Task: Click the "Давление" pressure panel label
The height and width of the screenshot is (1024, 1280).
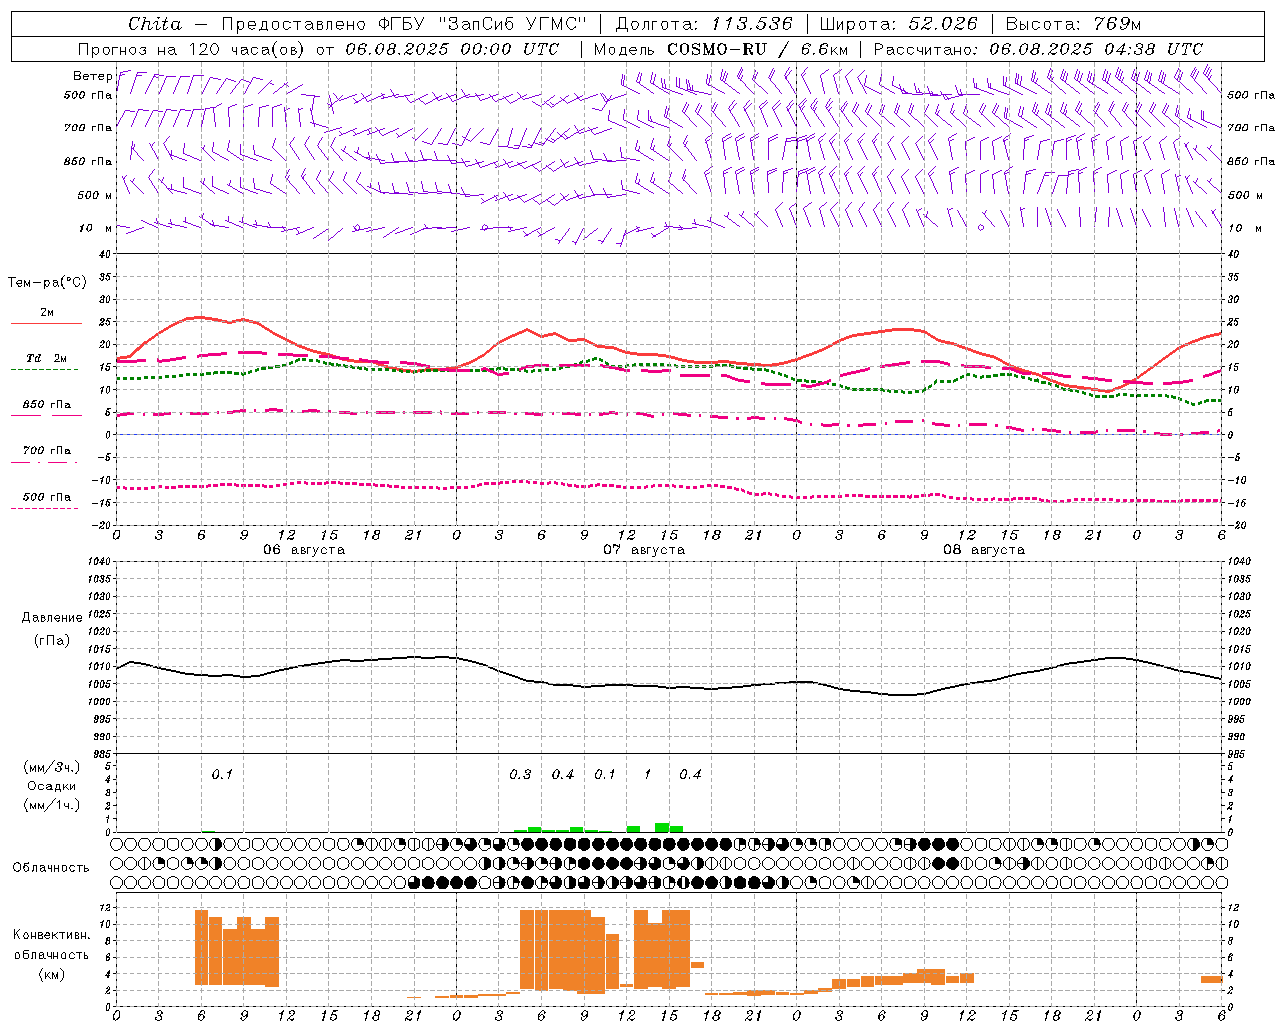Action: click(x=52, y=618)
